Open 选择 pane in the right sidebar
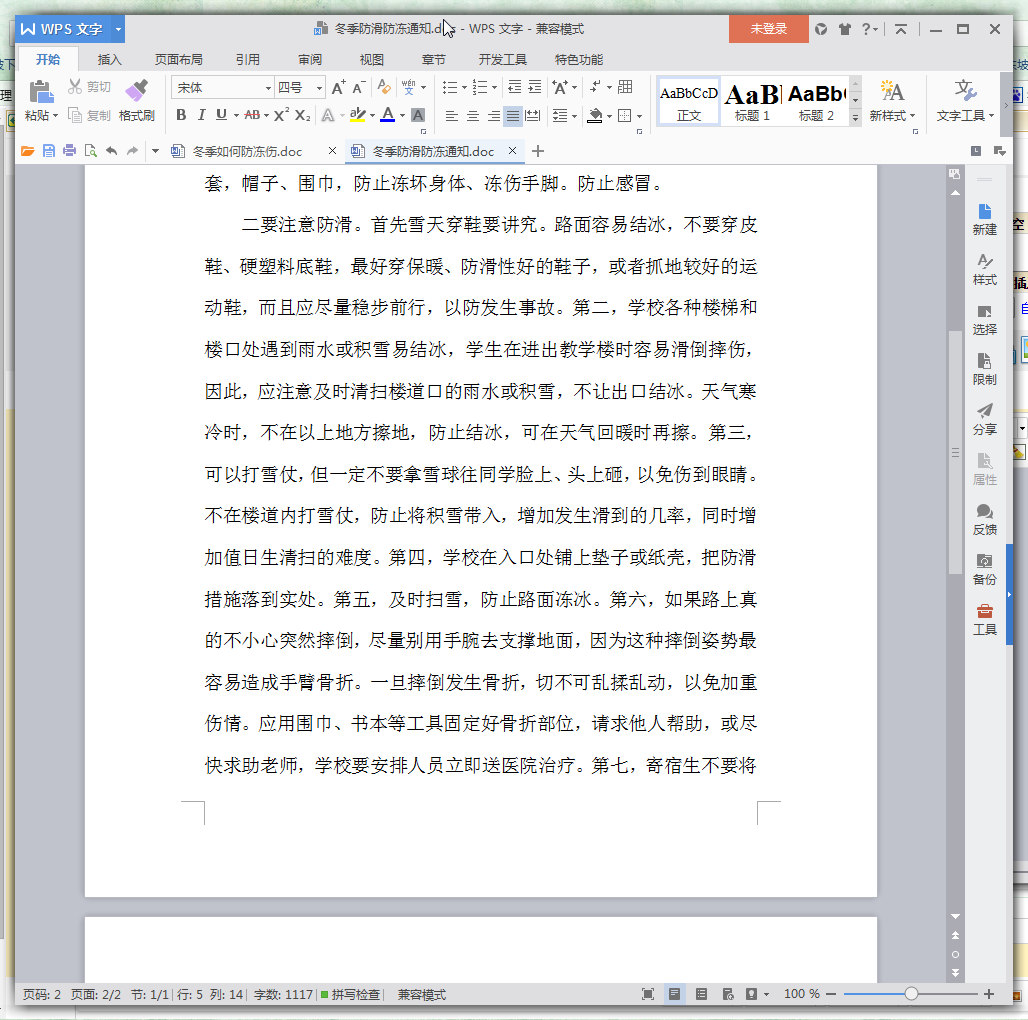 point(985,319)
